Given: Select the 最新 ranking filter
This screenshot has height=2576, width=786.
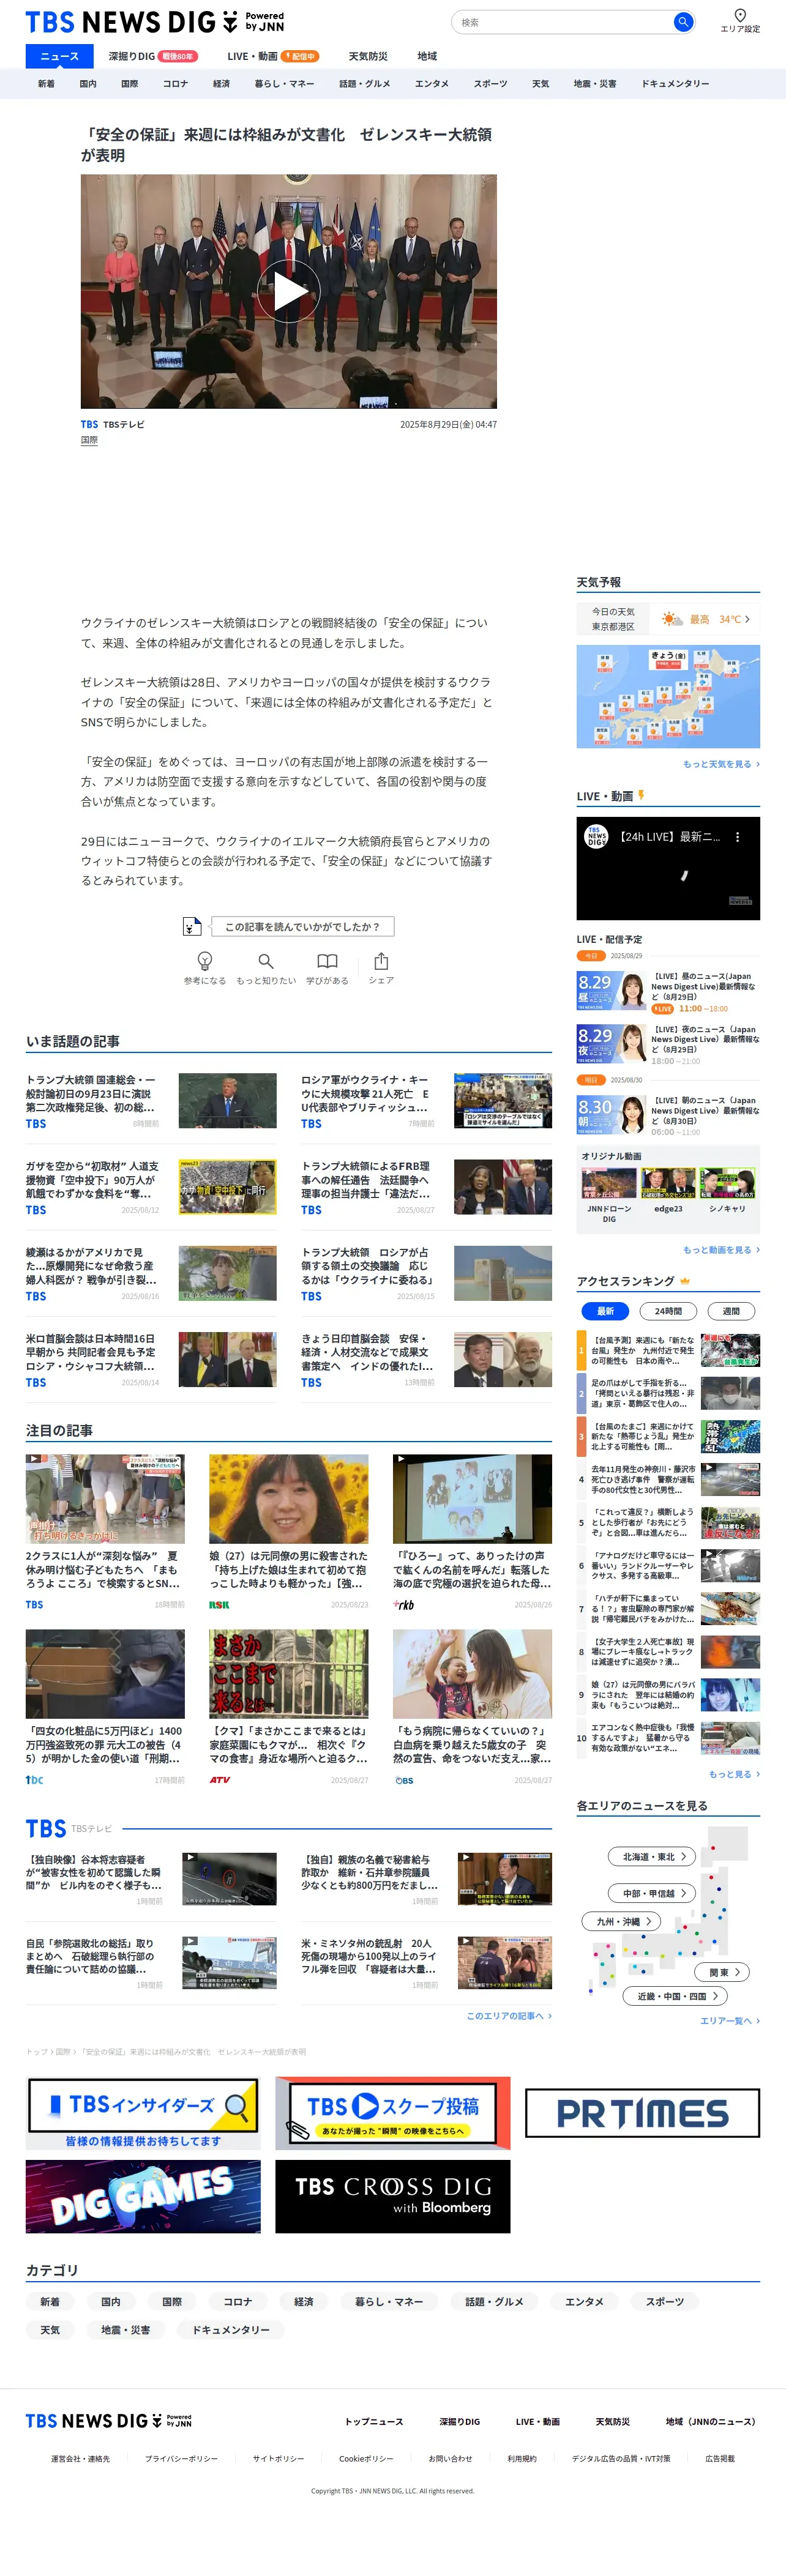Looking at the screenshot, I should coord(605,1311).
